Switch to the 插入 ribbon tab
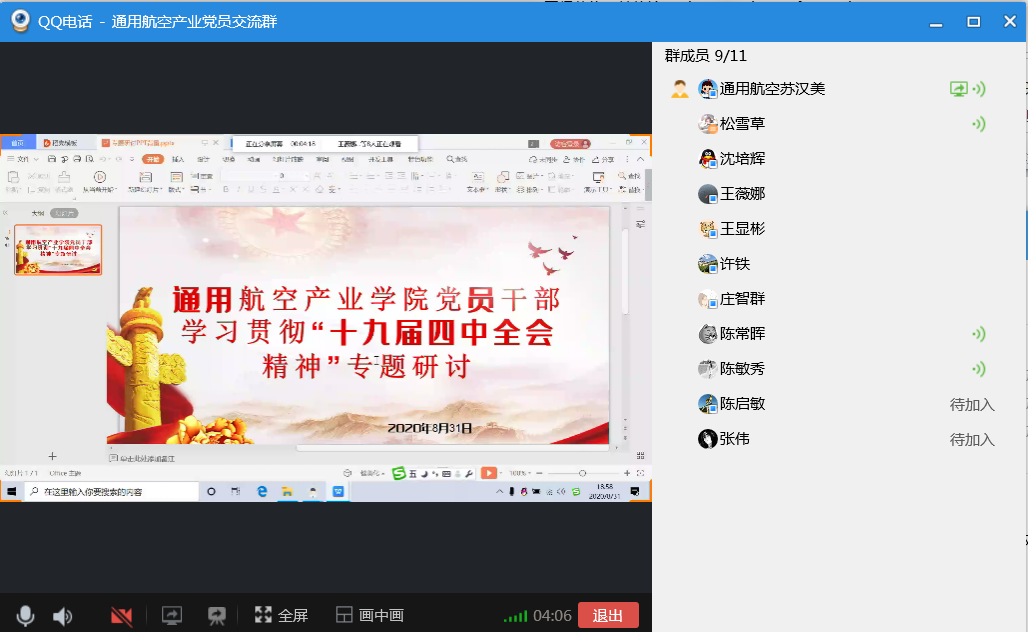Image resolution: width=1028 pixels, height=632 pixels. 178,159
